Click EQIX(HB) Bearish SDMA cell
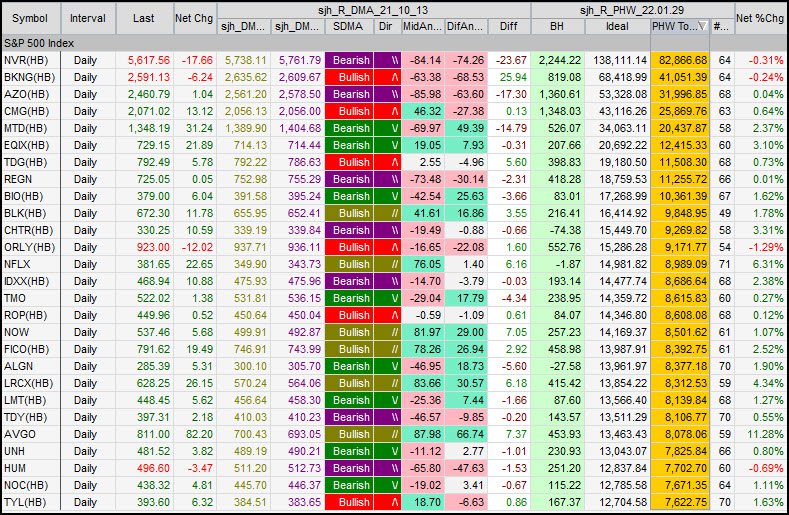 349,145
